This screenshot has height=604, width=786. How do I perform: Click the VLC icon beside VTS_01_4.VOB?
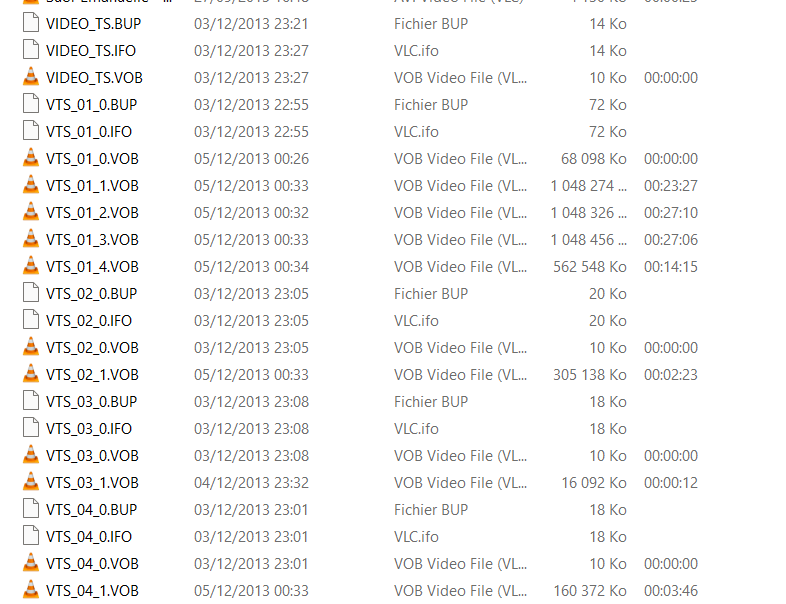[x=31, y=267]
